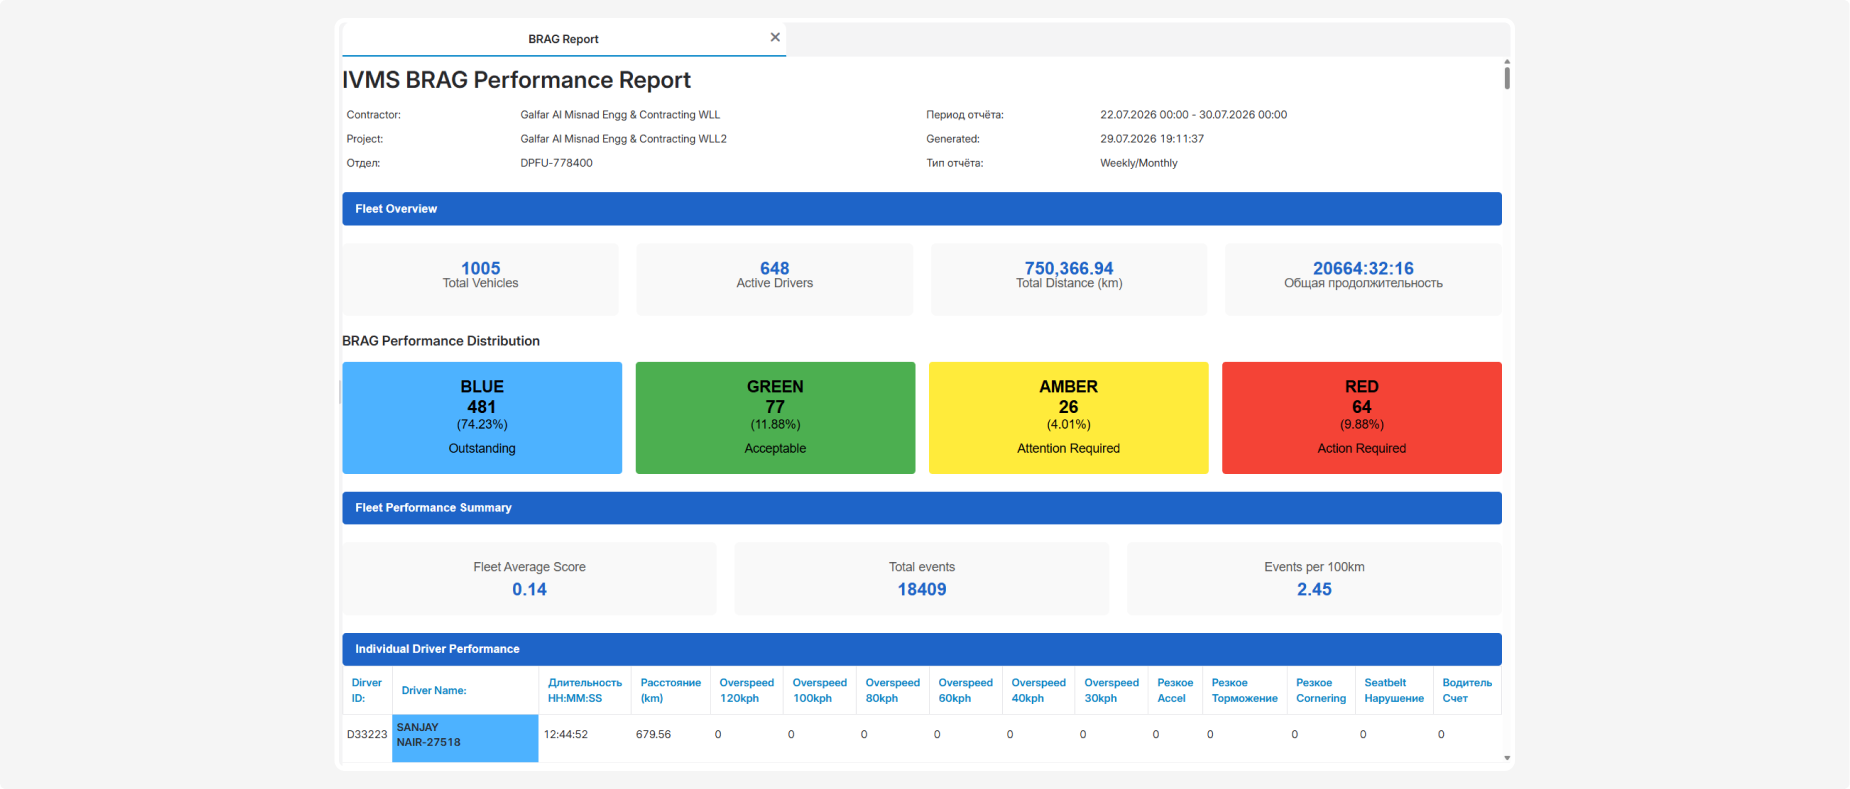Click the AMBER Attention Required tile
The image size is (1850, 789).
(x=1068, y=418)
